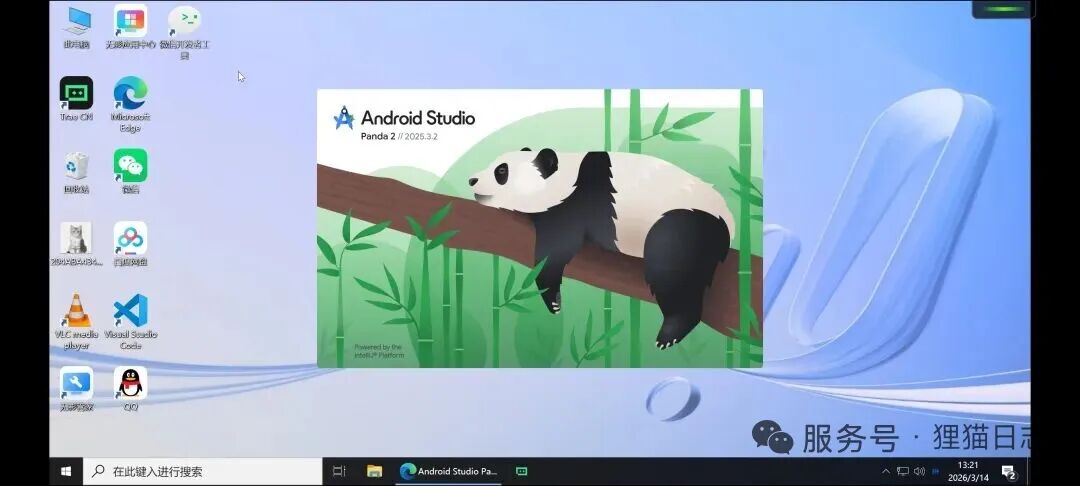Screen dimensions: 1080x486
Task: Open the clock showing 13:21
Action: click(x=968, y=472)
